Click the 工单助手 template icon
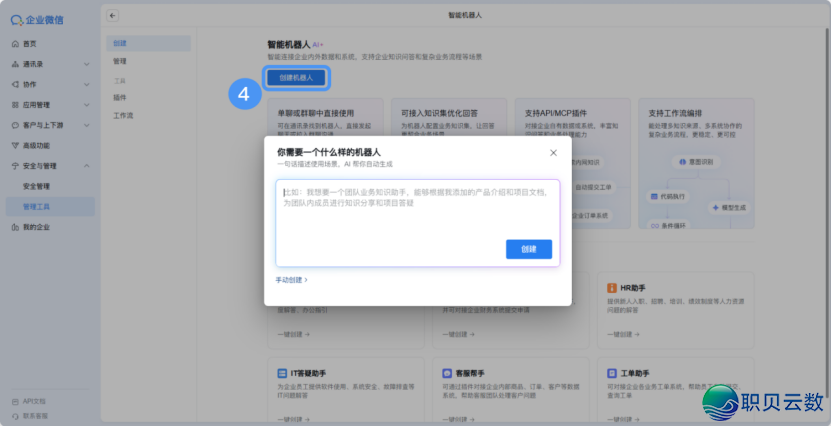 612,373
